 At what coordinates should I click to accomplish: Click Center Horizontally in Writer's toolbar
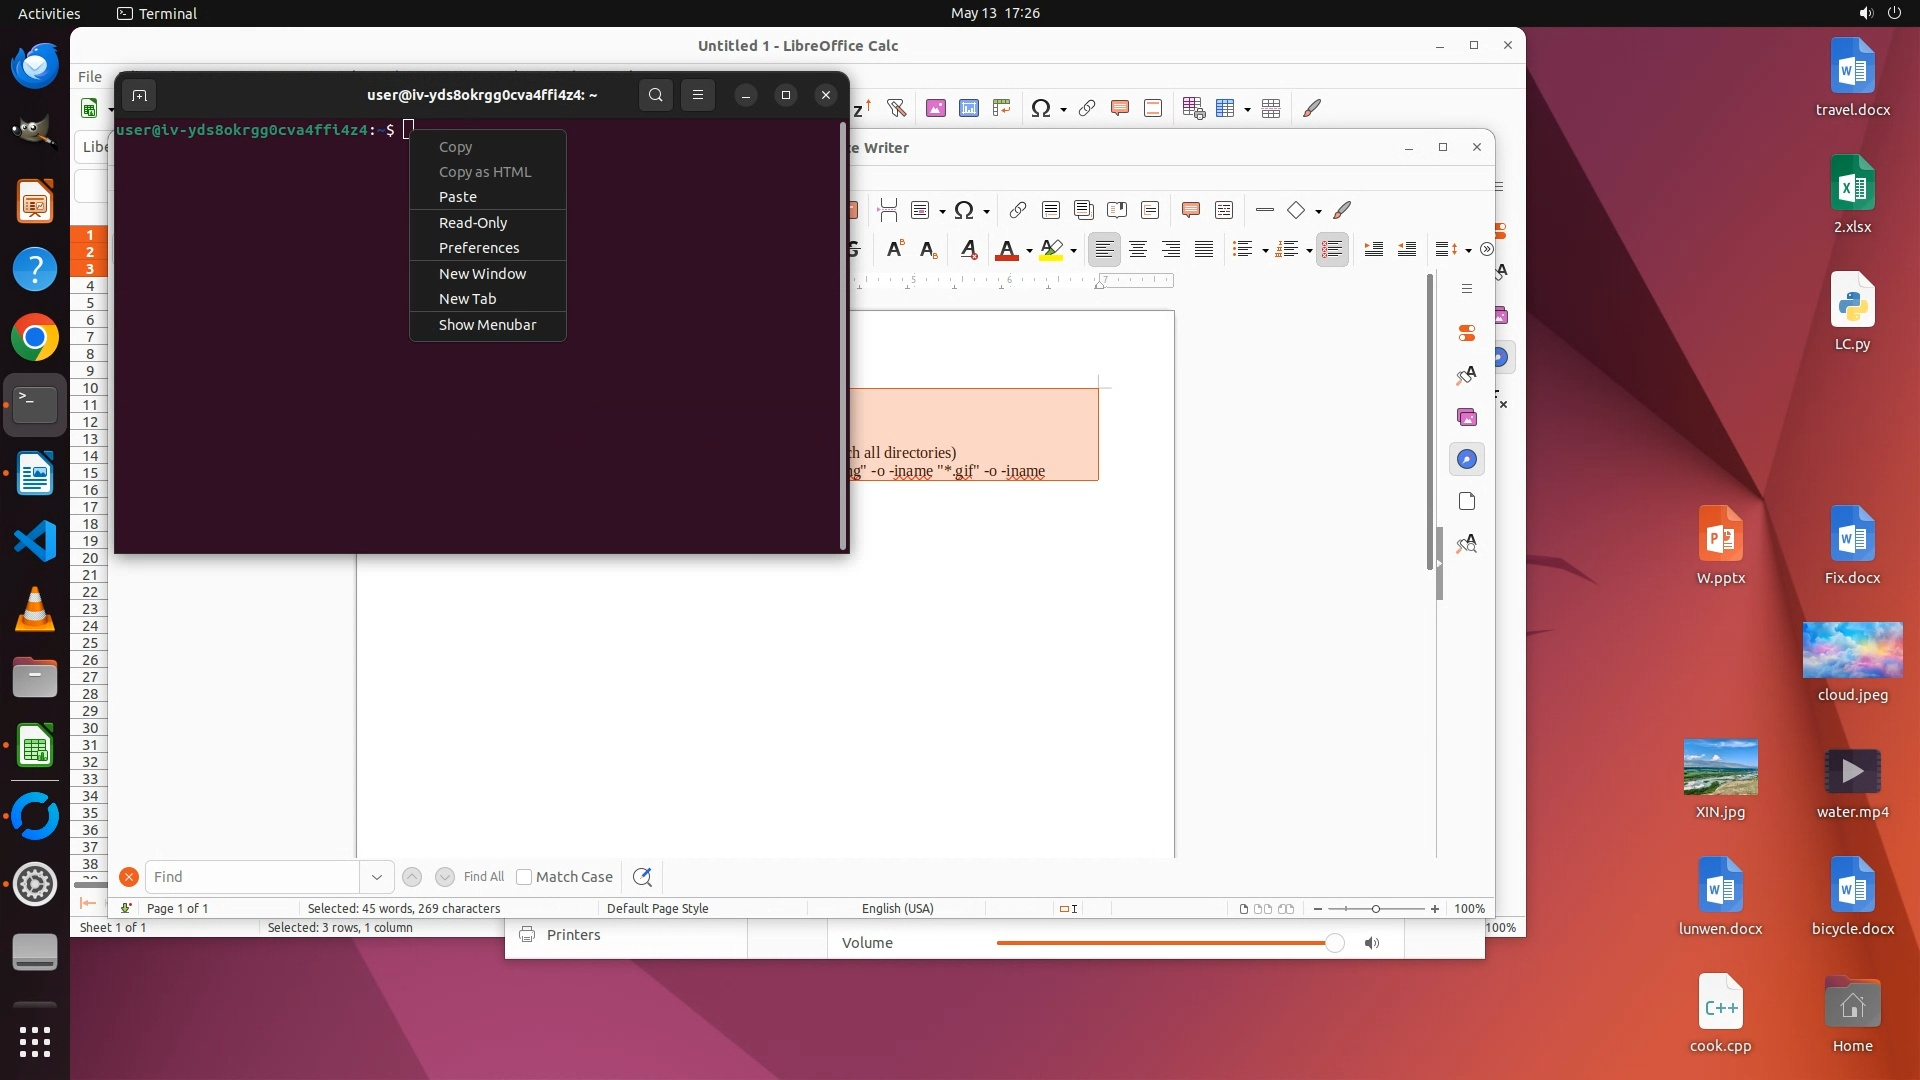coord(1138,250)
